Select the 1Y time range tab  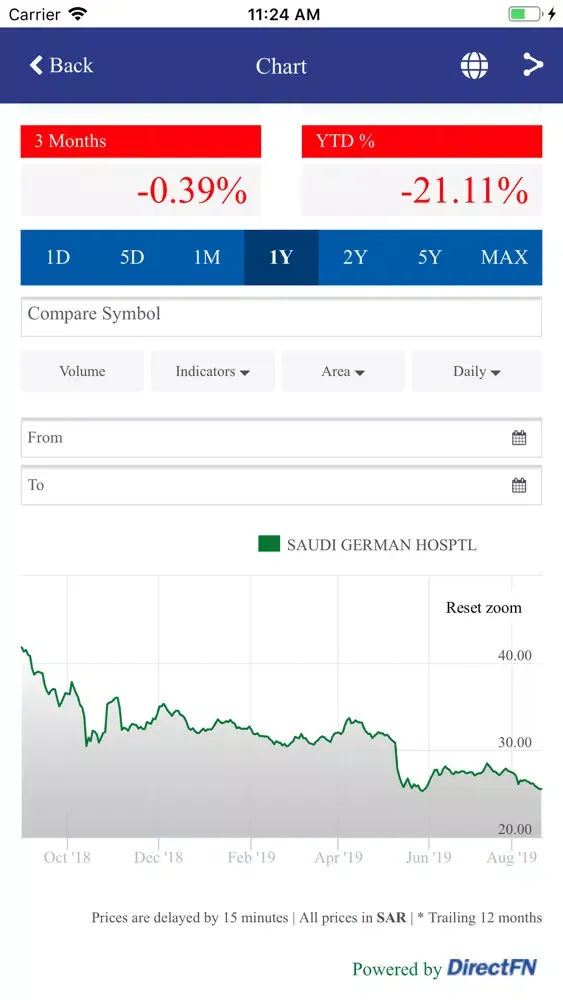[281, 257]
